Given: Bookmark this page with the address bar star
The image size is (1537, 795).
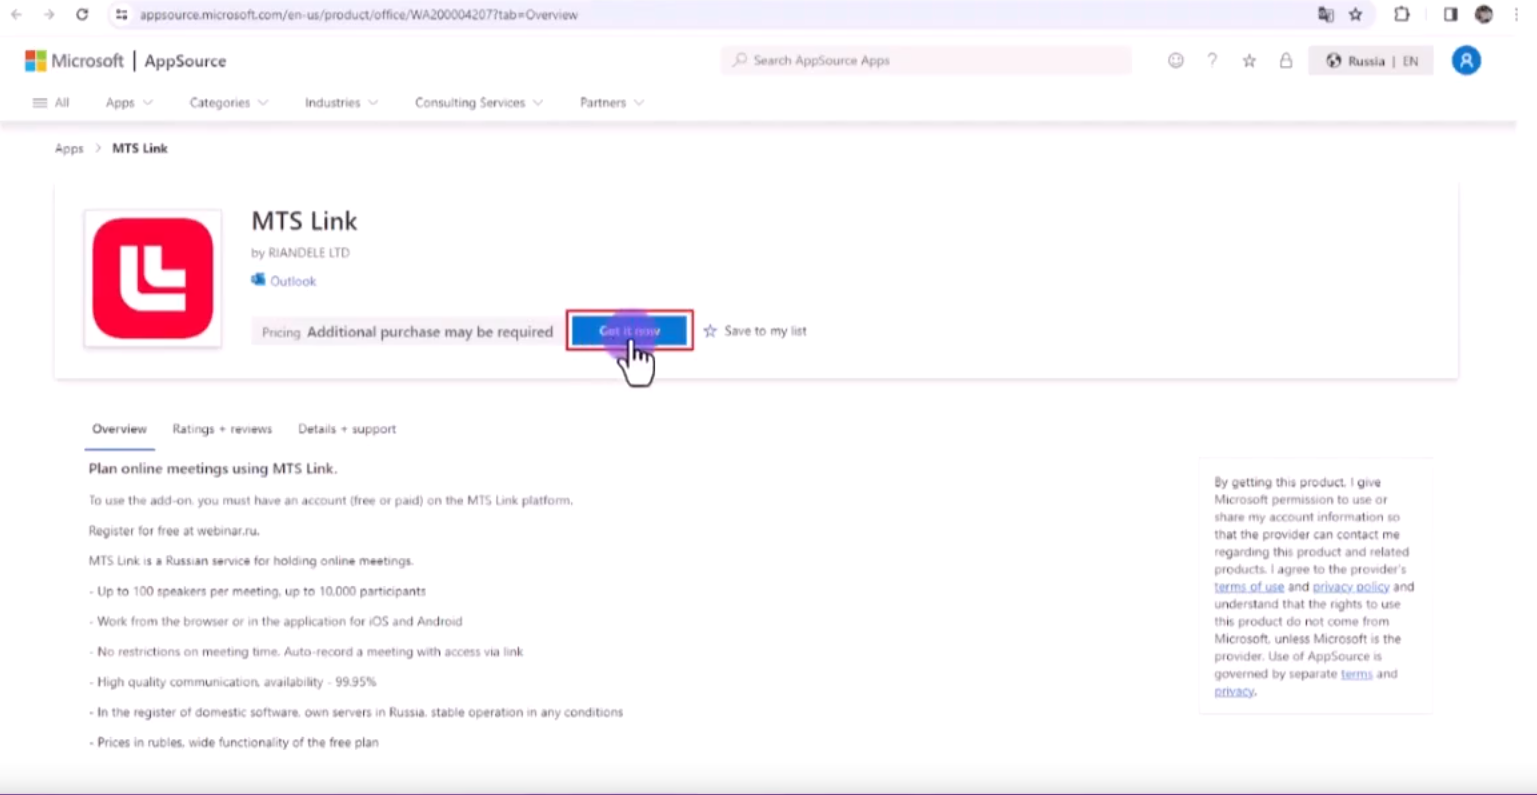Looking at the screenshot, I should (x=1356, y=15).
